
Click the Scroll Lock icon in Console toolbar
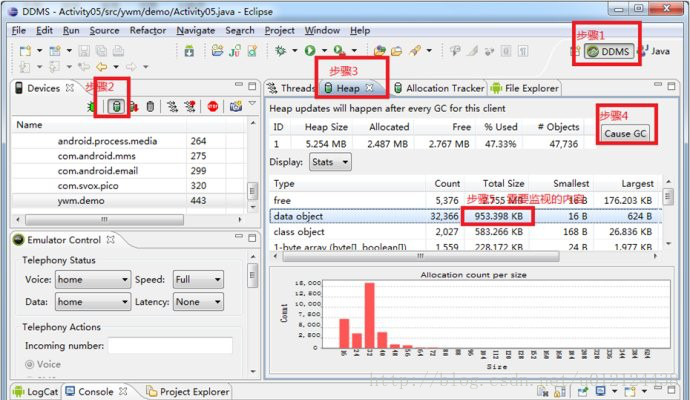(560, 391)
